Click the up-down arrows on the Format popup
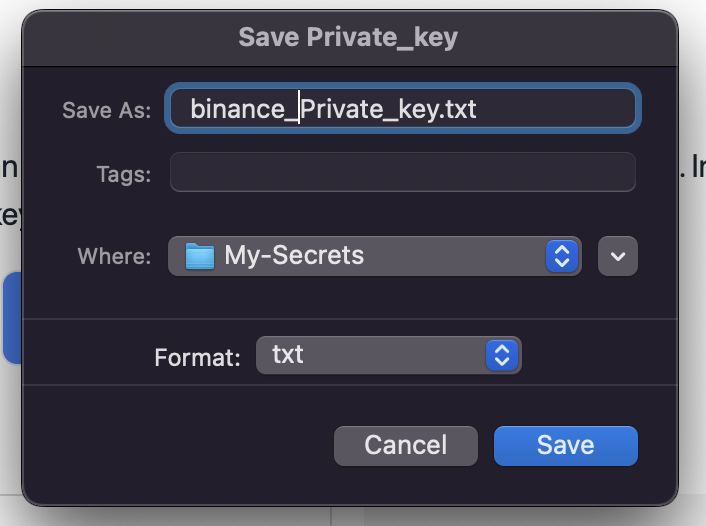 click(x=502, y=355)
